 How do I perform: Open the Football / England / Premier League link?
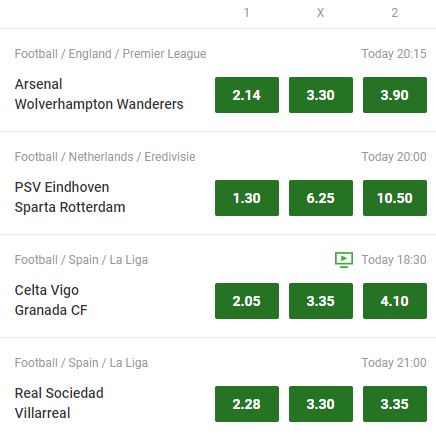tap(110, 54)
